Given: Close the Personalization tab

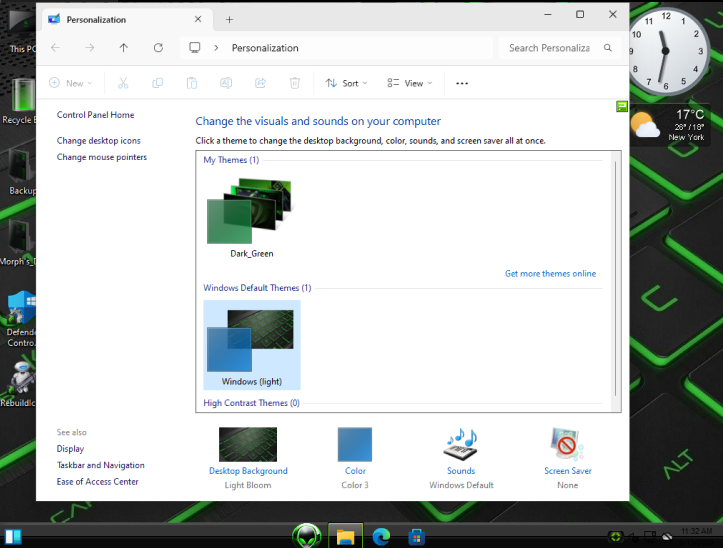Looking at the screenshot, I should coord(198,19).
